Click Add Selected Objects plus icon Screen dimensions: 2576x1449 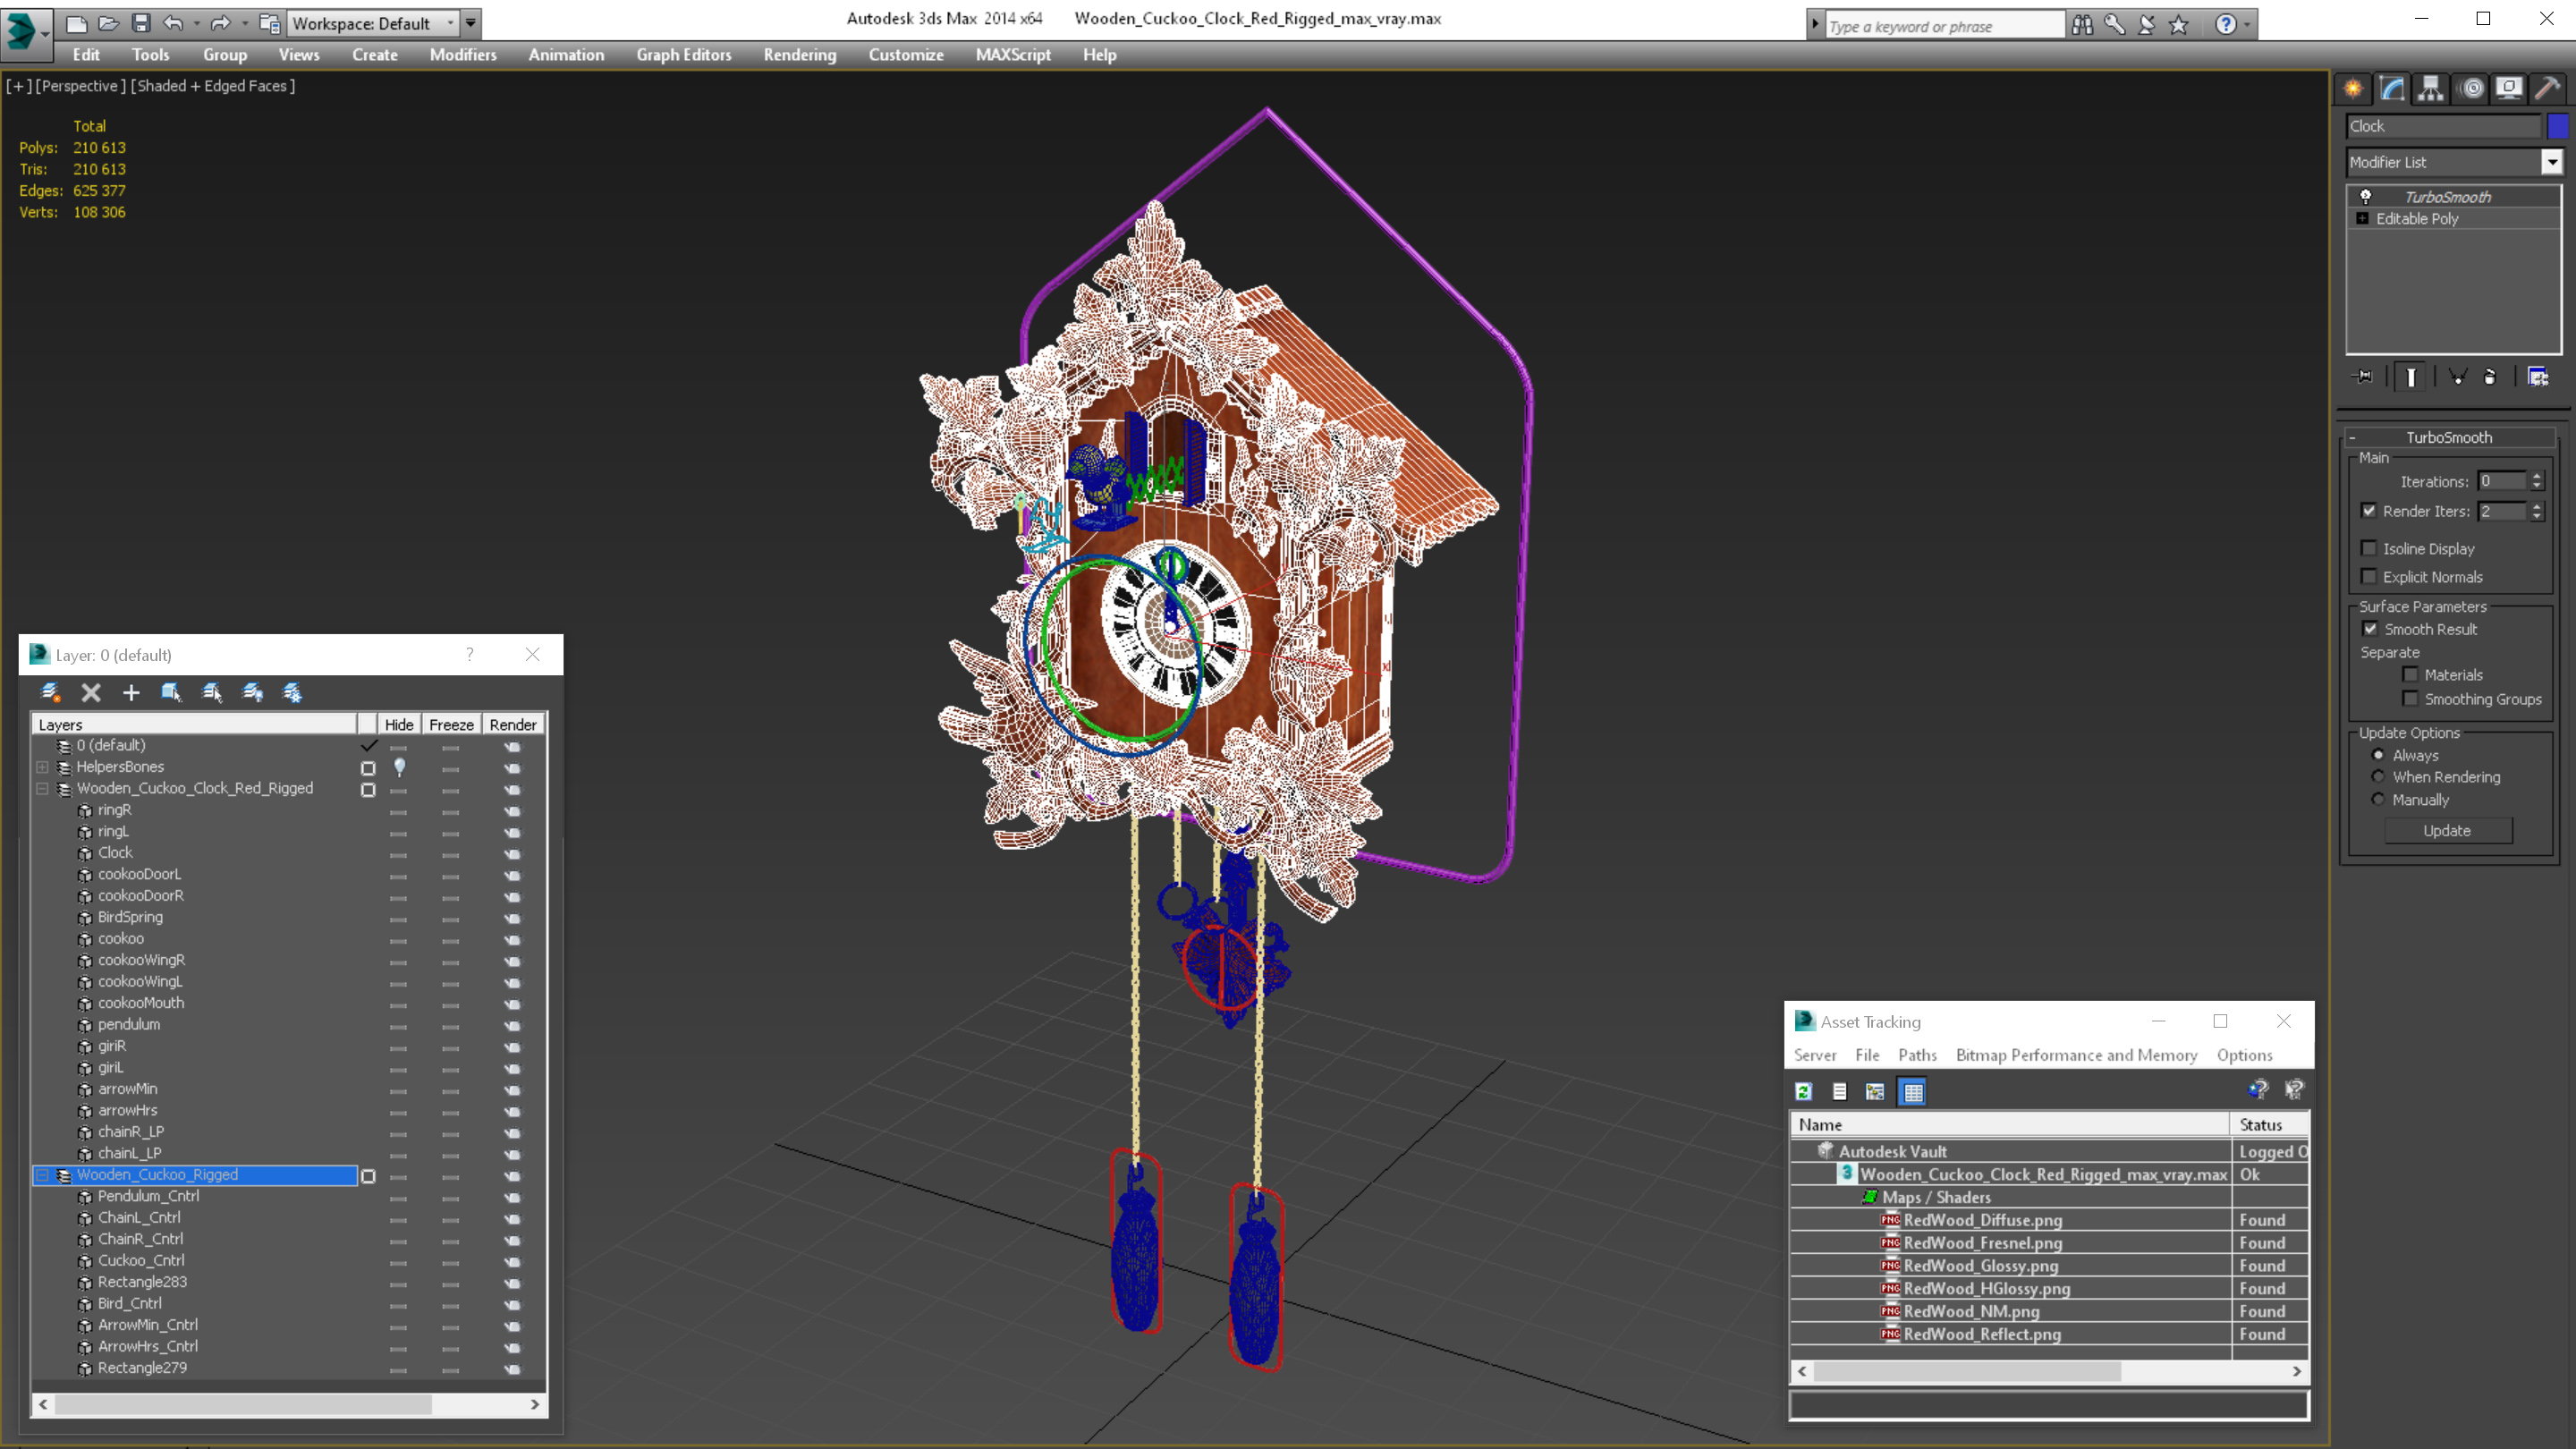131,692
